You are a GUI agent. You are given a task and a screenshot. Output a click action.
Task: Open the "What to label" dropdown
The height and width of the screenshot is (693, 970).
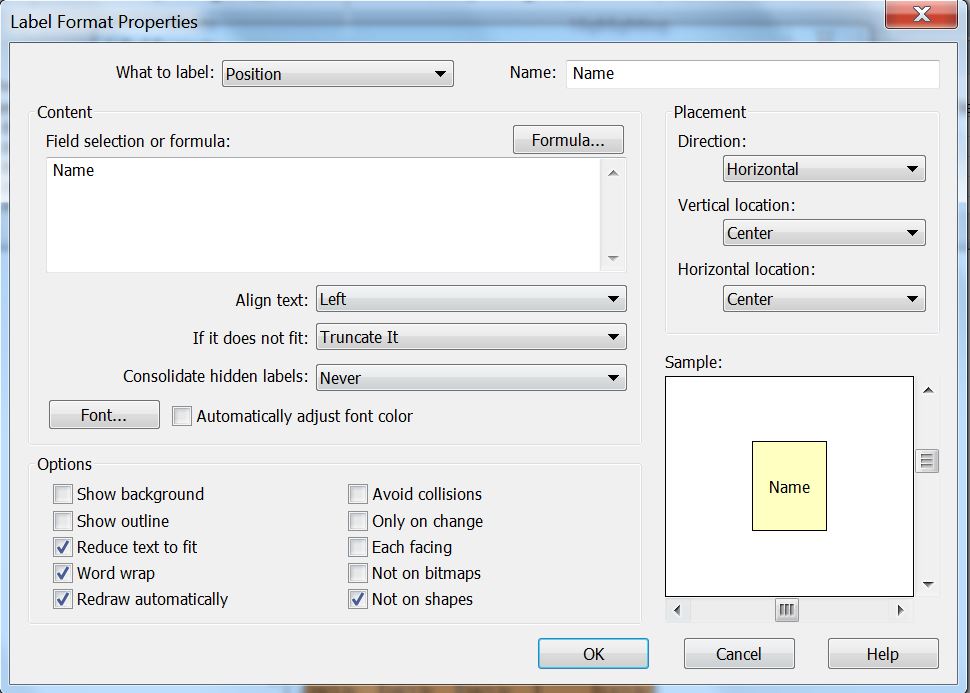pyautogui.click(x=337, y=73)
